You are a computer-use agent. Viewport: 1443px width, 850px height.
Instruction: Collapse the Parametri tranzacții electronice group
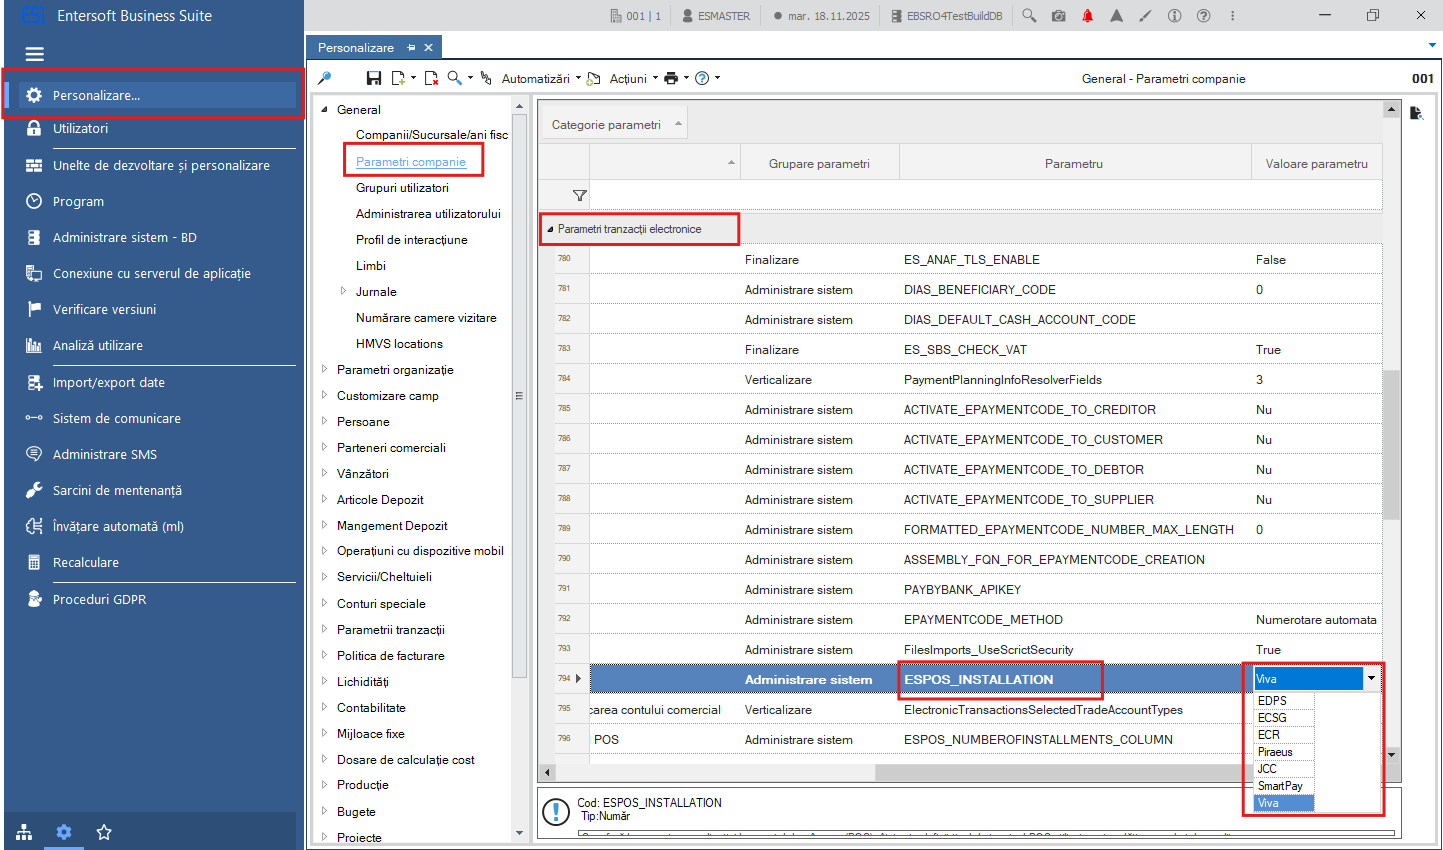[550, 229]
